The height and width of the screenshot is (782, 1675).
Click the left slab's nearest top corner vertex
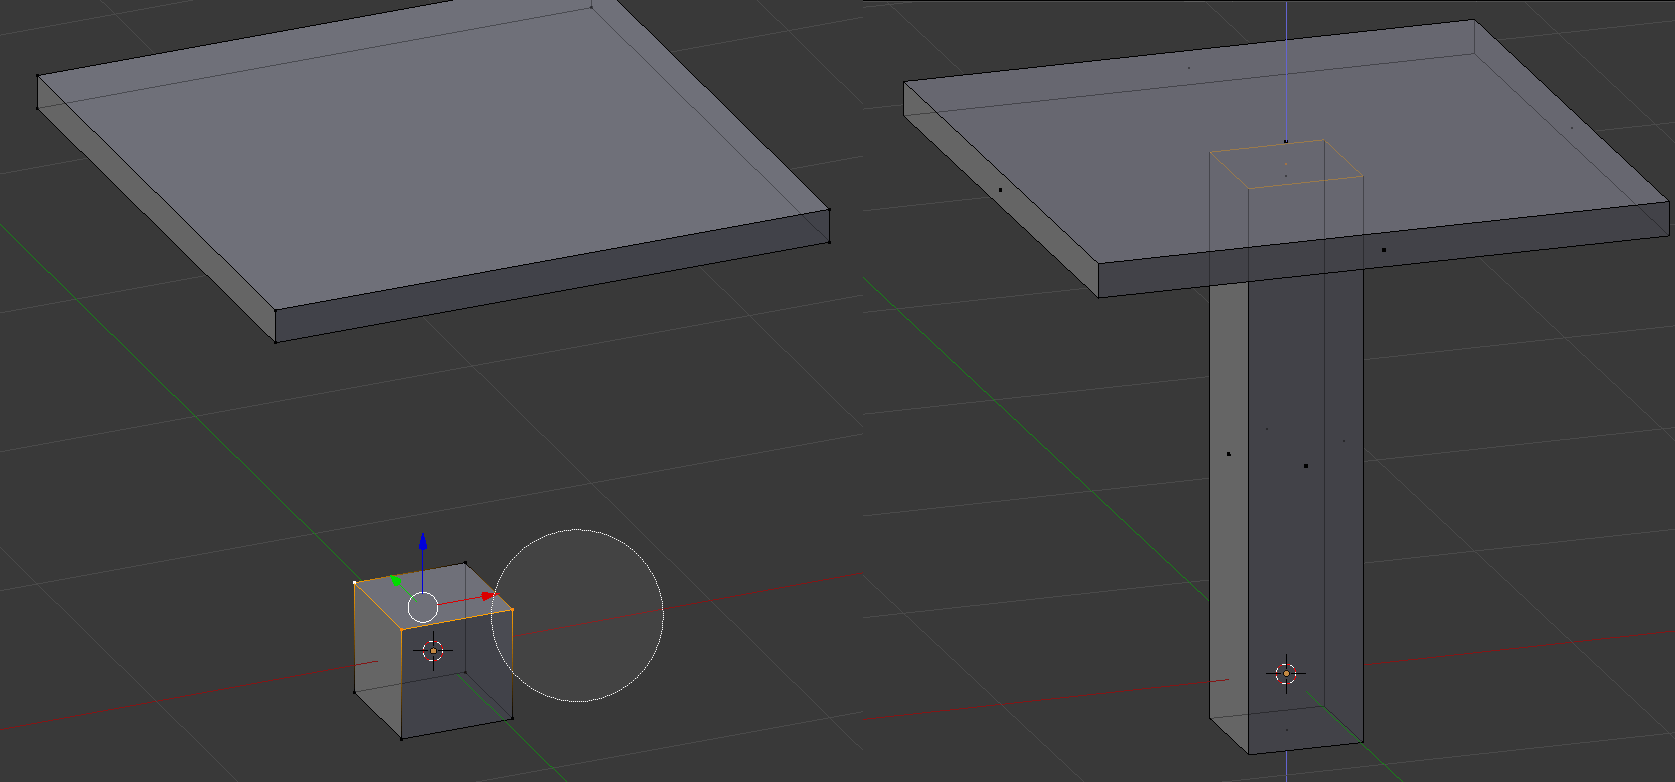276,309
